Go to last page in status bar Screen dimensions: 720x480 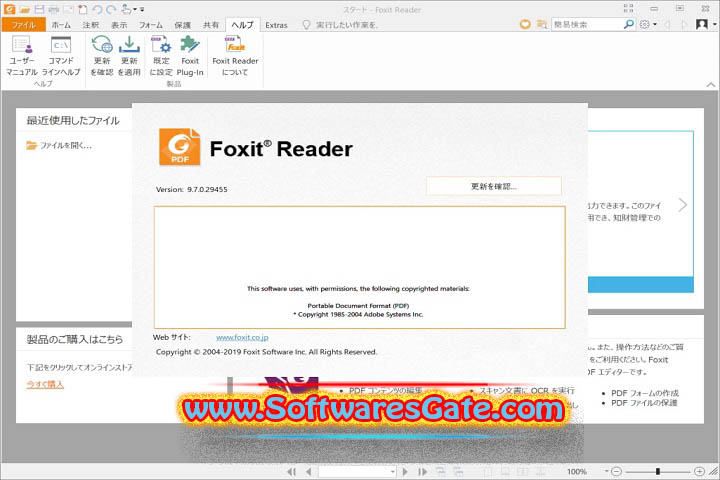[422, 472]
